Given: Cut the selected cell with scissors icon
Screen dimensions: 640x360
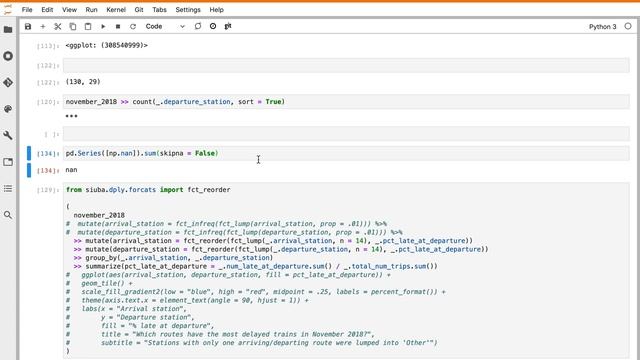Looking at the screenshot, I should 58,27.
